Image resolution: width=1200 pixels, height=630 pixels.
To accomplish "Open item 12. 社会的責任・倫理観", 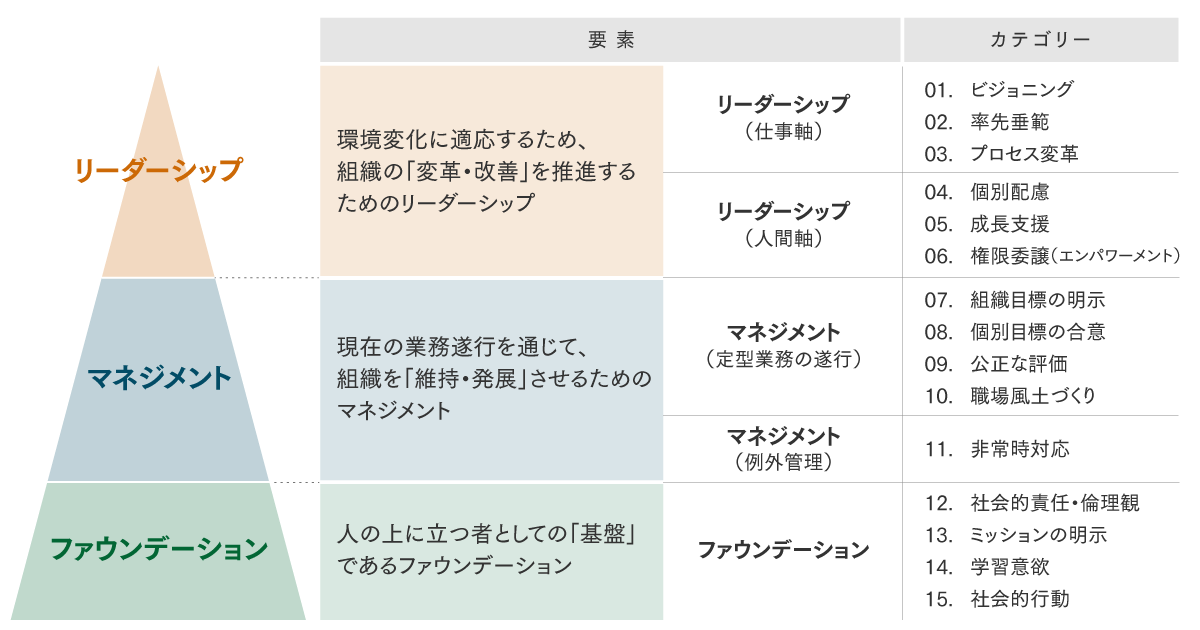I will tap(1032, 503).
